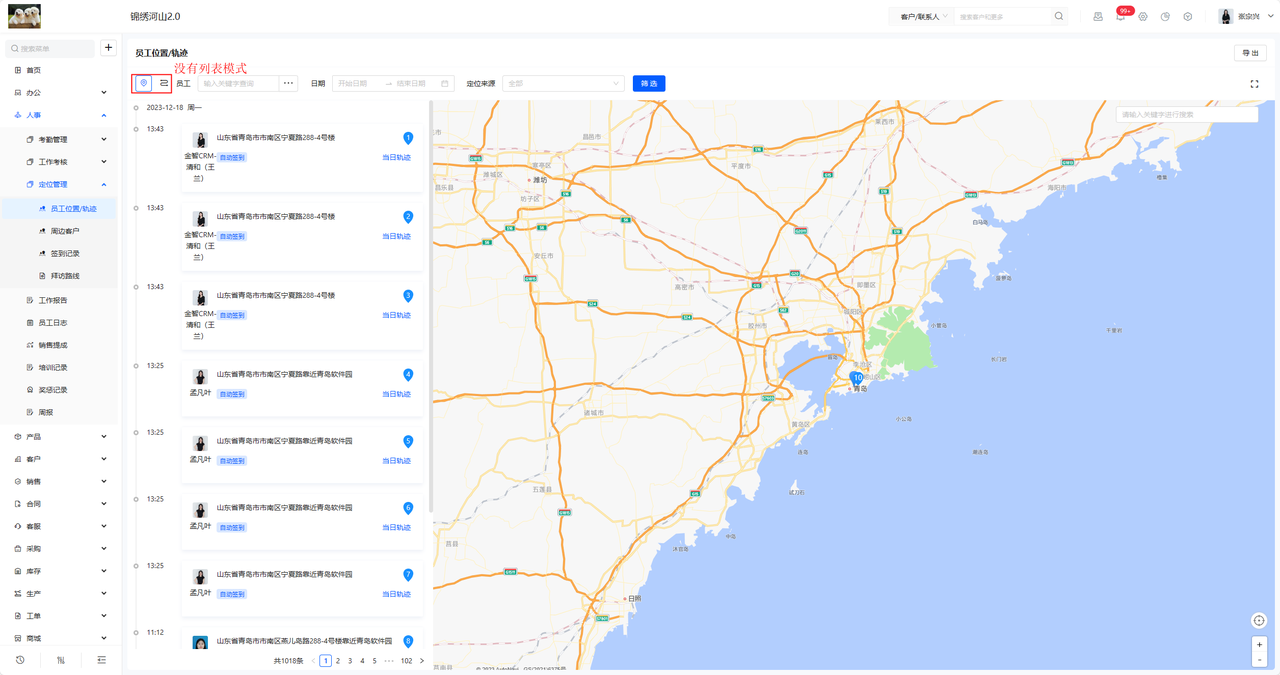Open the settings gear in header

[x=1143, y=17]
